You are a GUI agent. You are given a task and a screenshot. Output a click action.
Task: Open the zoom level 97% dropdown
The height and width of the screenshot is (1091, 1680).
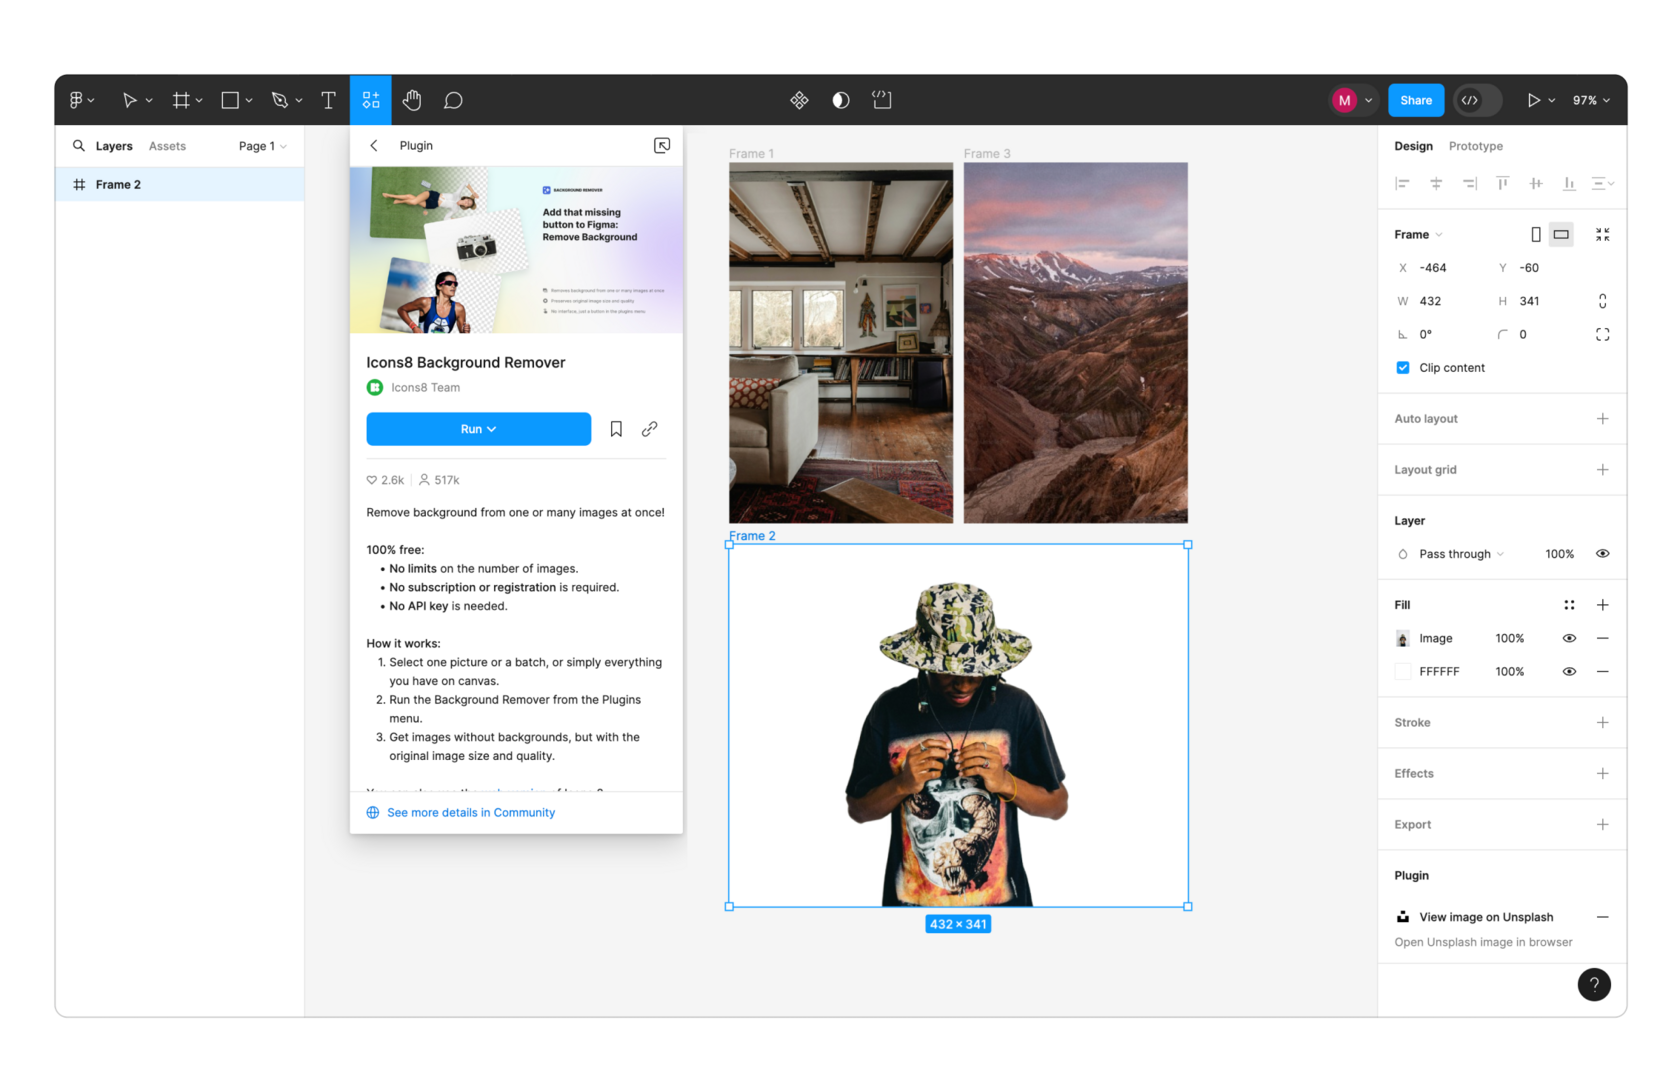1591,100
